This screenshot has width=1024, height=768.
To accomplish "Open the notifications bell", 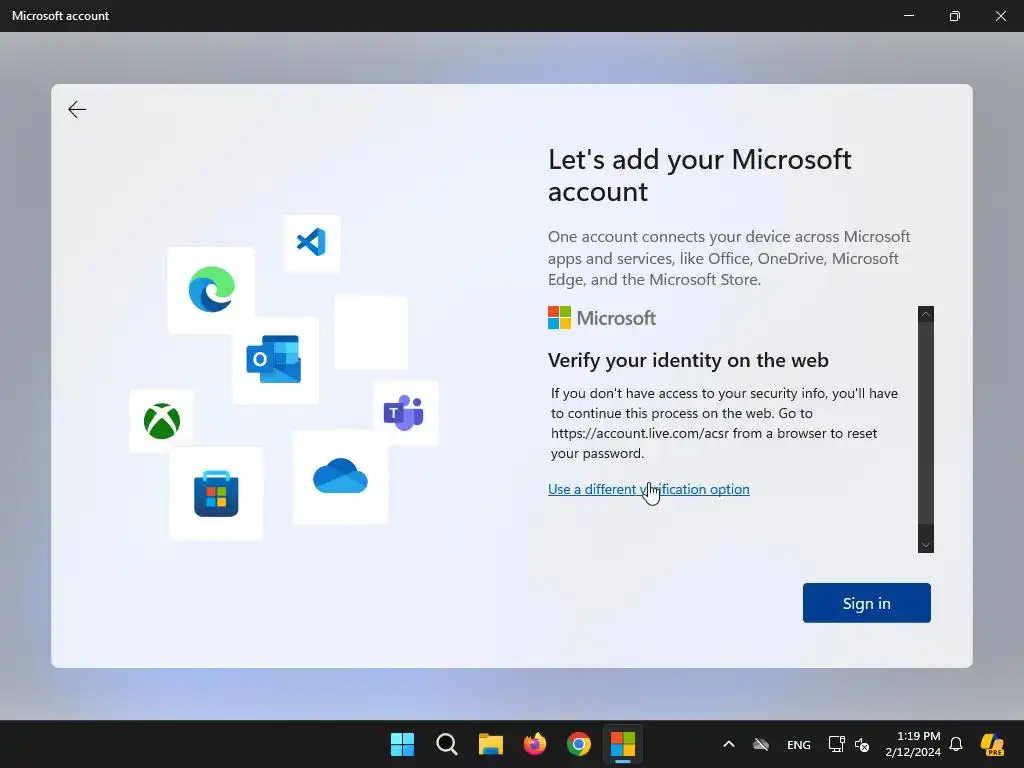I will [956, 744].
